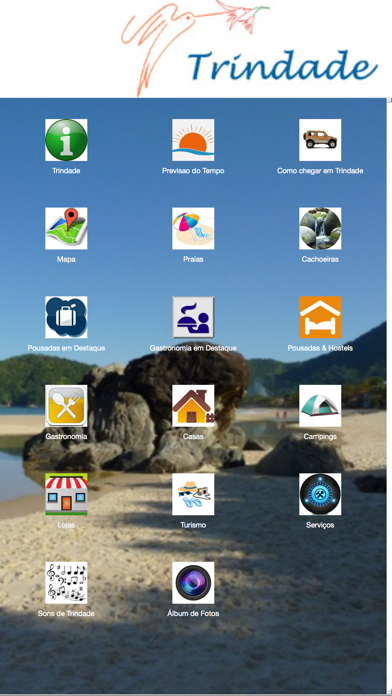Image resolution: width=392 pixels, height=696 pixels.
Task: Click the Trindade hummingbird logo header
Action: tap(250, 48)
